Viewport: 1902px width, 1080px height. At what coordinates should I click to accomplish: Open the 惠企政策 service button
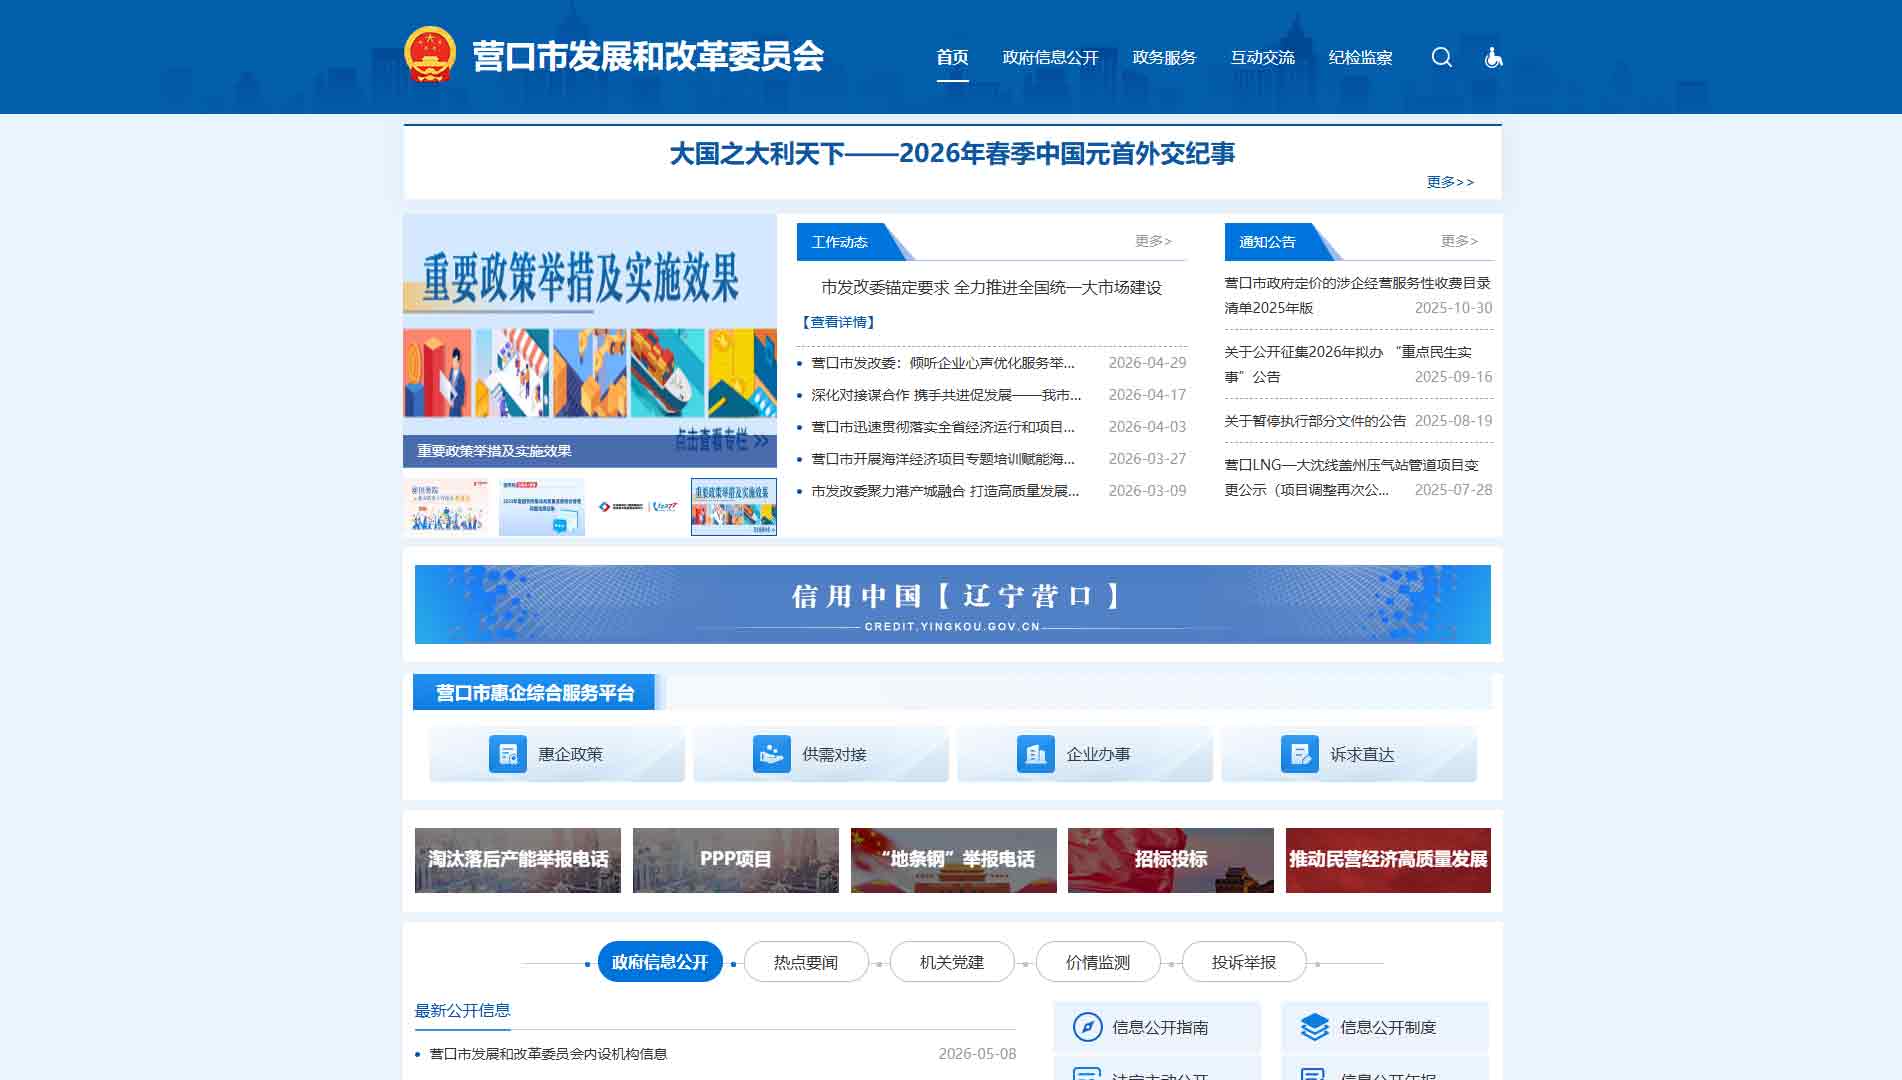tap(557, 754)
